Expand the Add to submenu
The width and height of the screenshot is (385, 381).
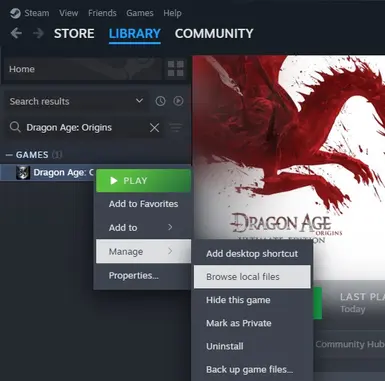[143, 228]
